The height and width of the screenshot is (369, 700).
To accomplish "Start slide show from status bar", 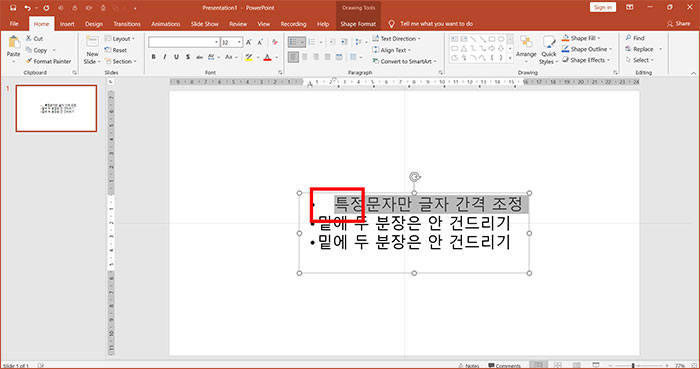I will tap(596, 365).
